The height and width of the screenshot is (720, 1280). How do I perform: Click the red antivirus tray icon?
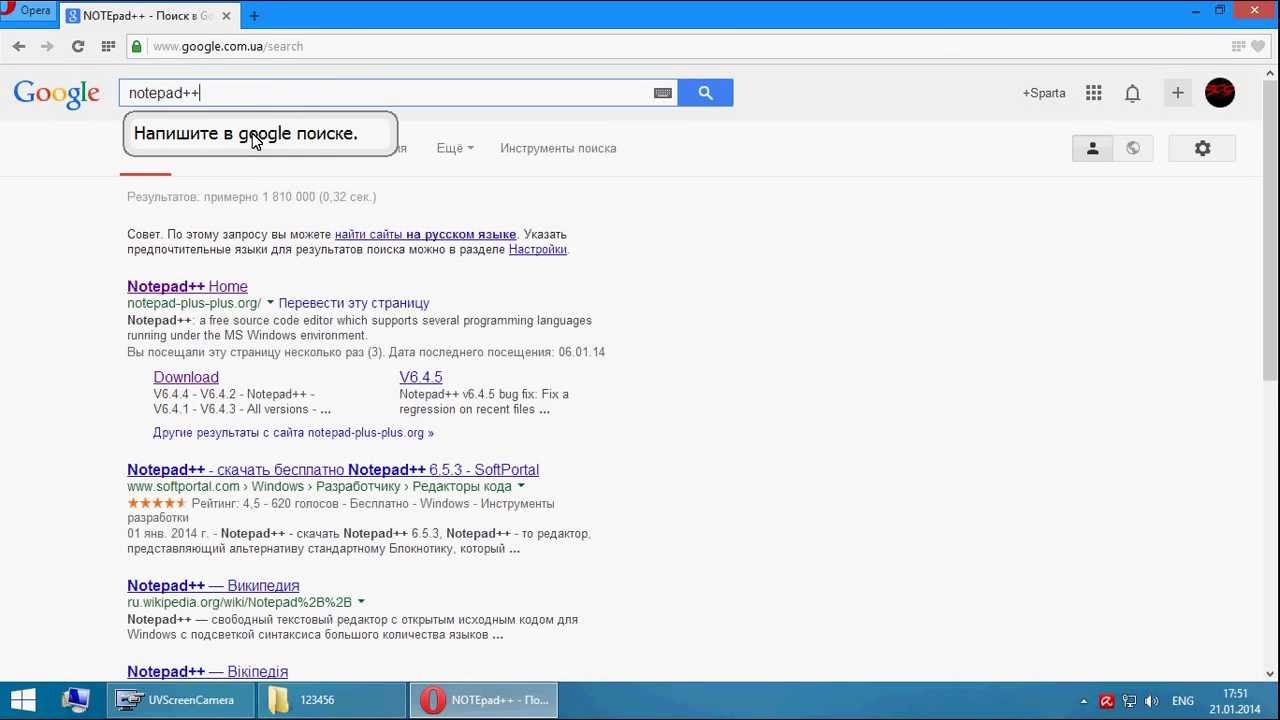(x=1107, y=701)
